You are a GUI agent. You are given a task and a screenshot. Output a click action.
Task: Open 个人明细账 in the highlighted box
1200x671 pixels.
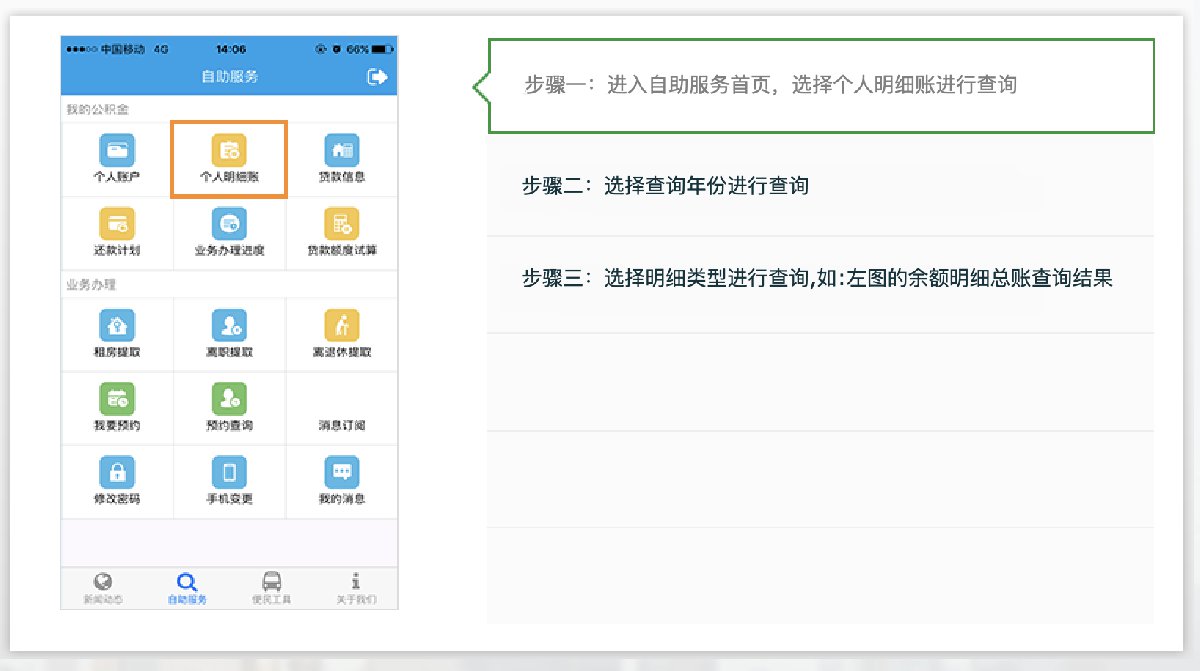229,151
